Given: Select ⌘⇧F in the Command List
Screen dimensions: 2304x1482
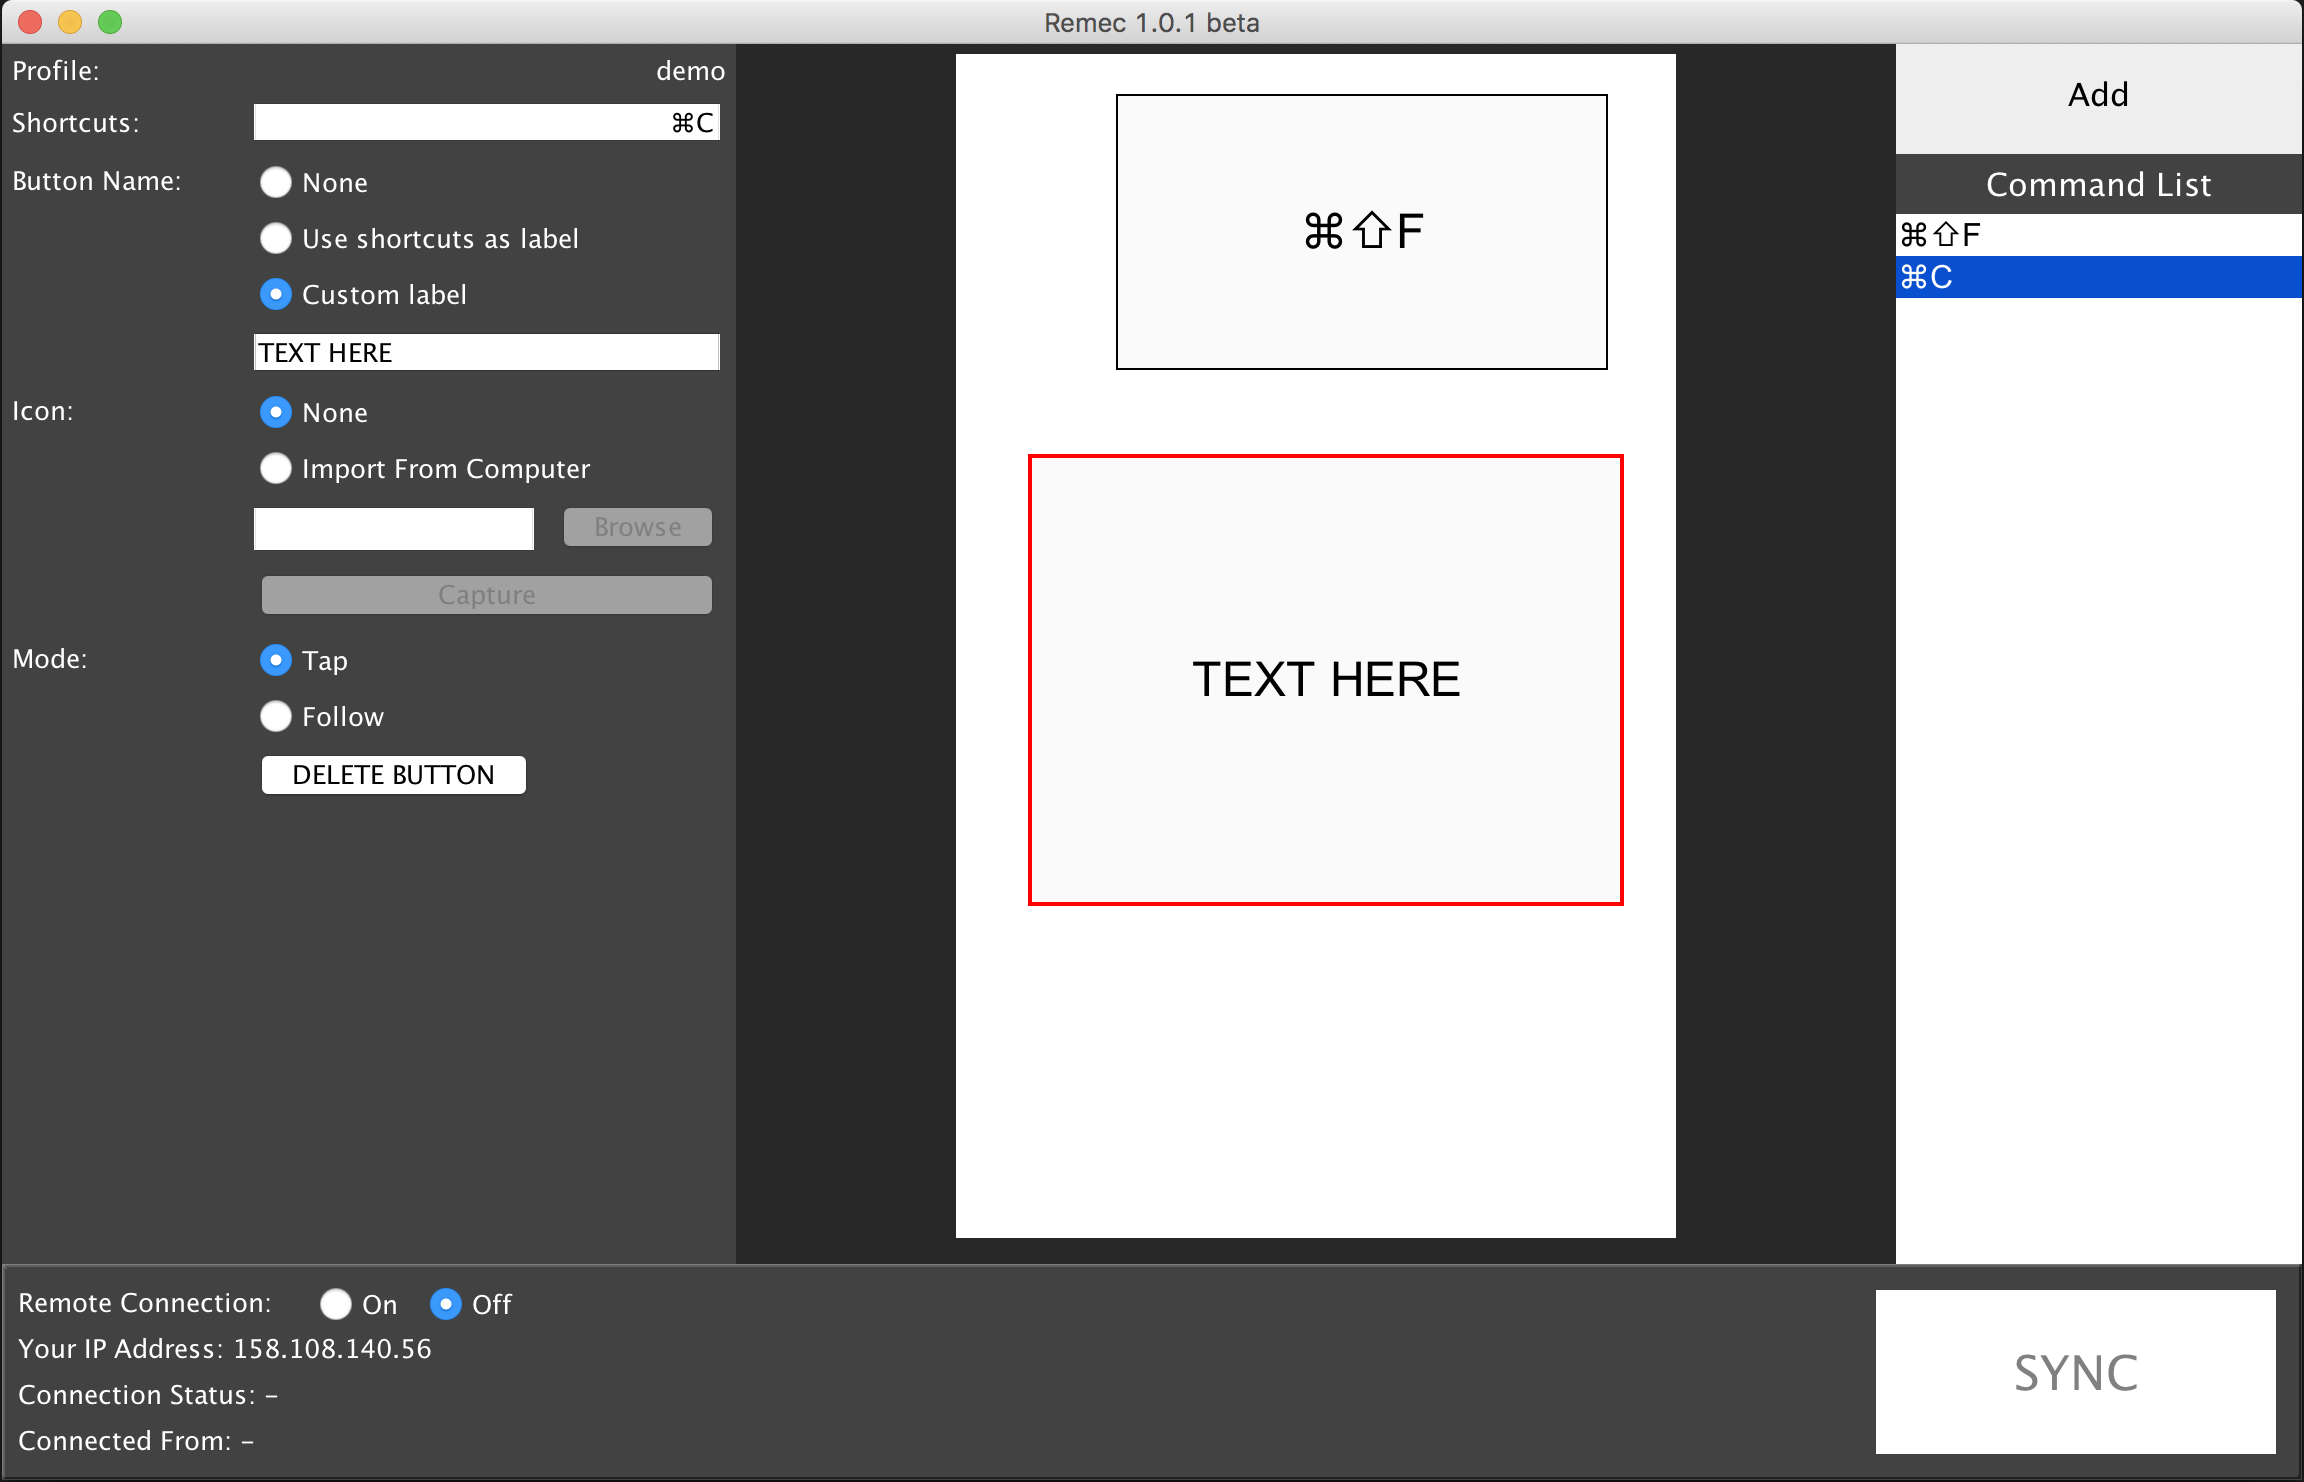Looking at the screenshot, I should [2098, 235].
